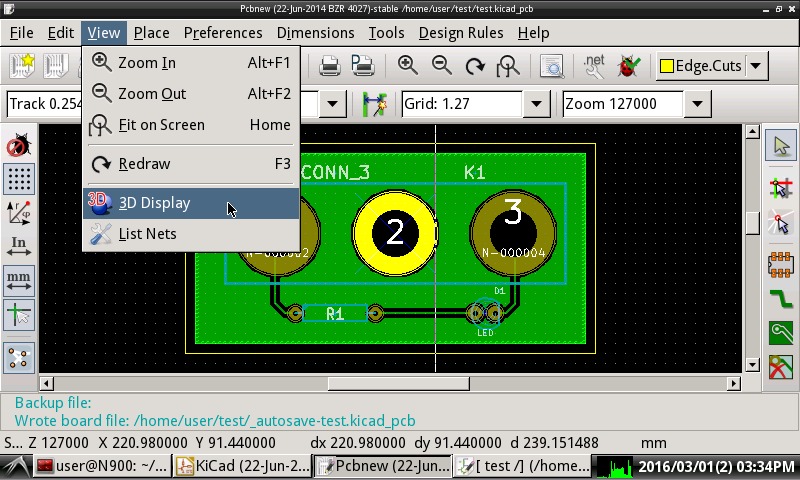The image size is (800, 480).
Task: Open the Place menu
Action: click(x=152, y=33)
